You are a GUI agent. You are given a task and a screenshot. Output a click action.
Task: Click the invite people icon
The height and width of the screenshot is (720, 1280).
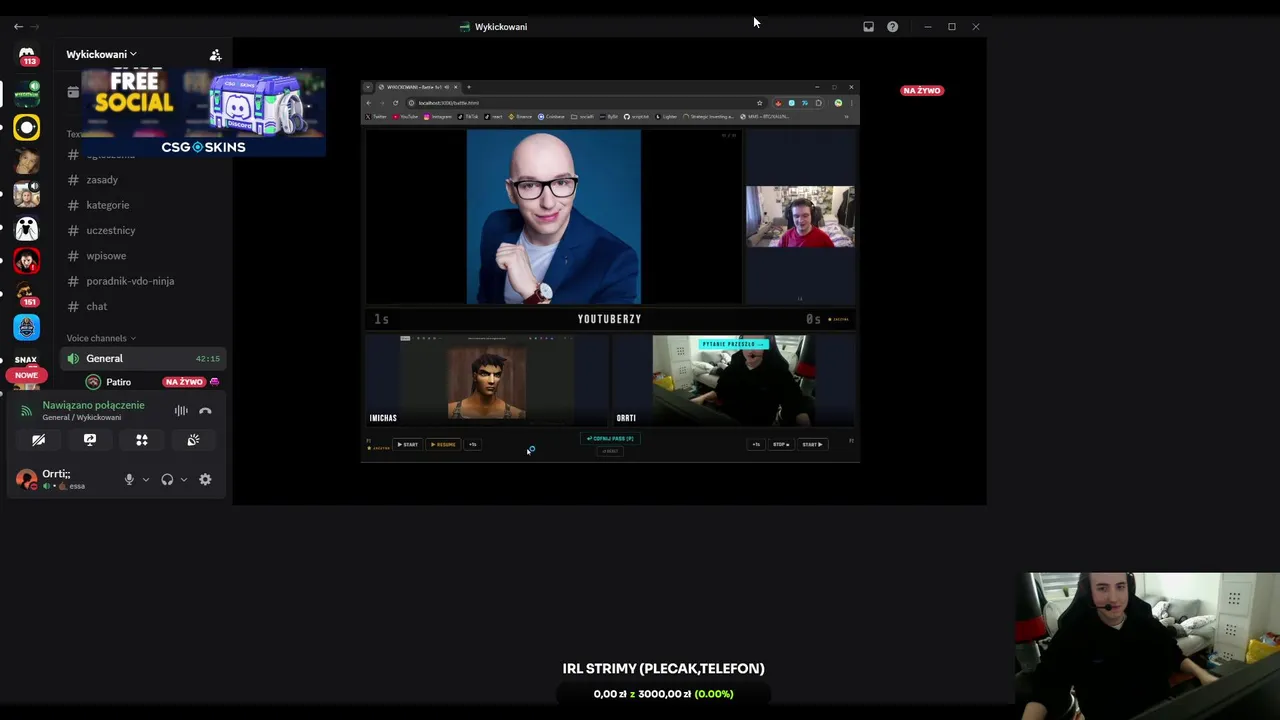click(x=215, y=55)
